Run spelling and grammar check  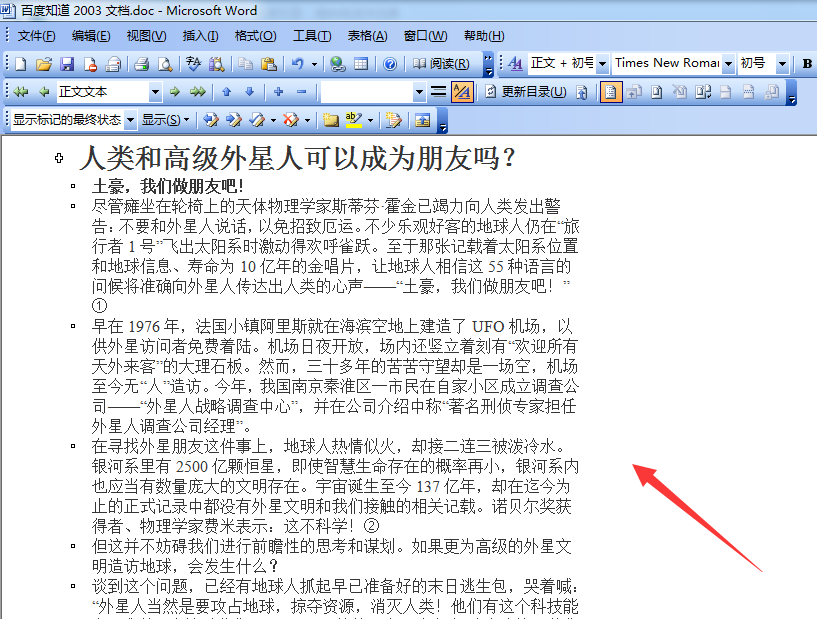click(x=193, y=64)
